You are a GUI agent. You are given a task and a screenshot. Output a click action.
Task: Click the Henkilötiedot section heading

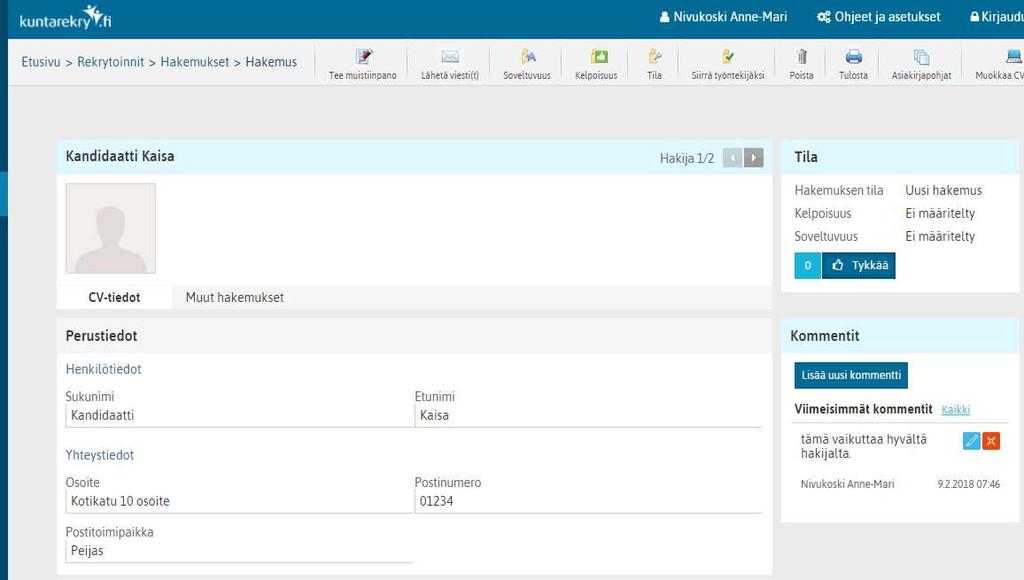click(x=103, y=369)
